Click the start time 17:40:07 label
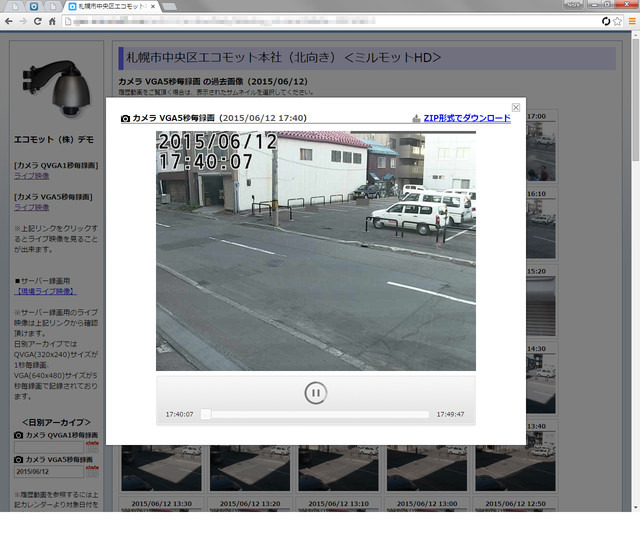 179,414
